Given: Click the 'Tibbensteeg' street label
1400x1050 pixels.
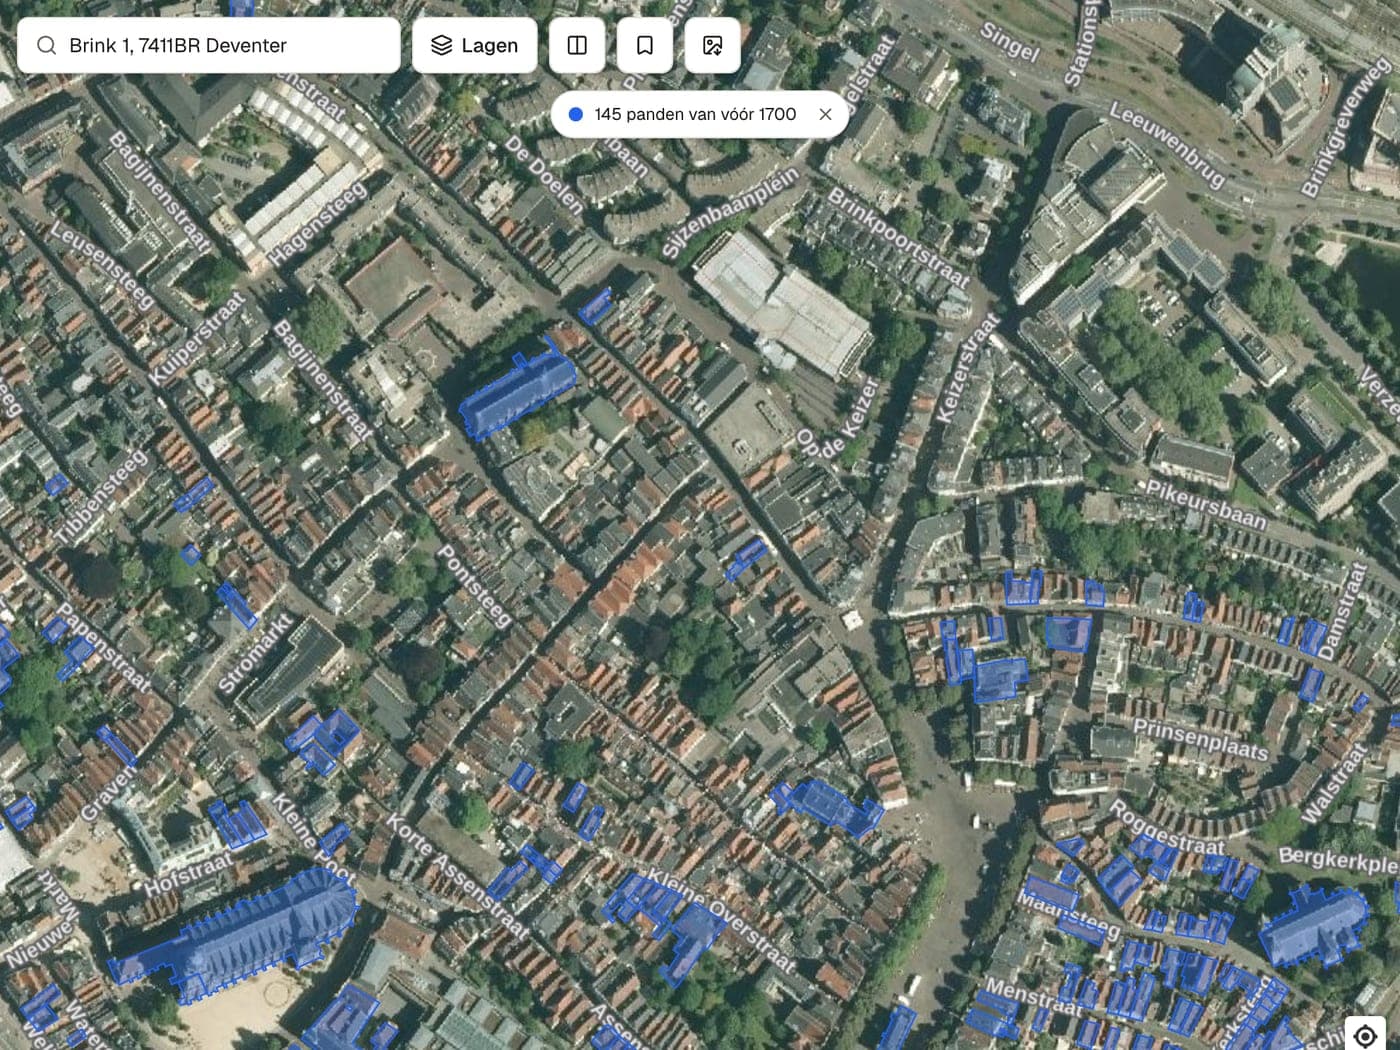Looking at the screenshot, I should [x=101, y=496].
